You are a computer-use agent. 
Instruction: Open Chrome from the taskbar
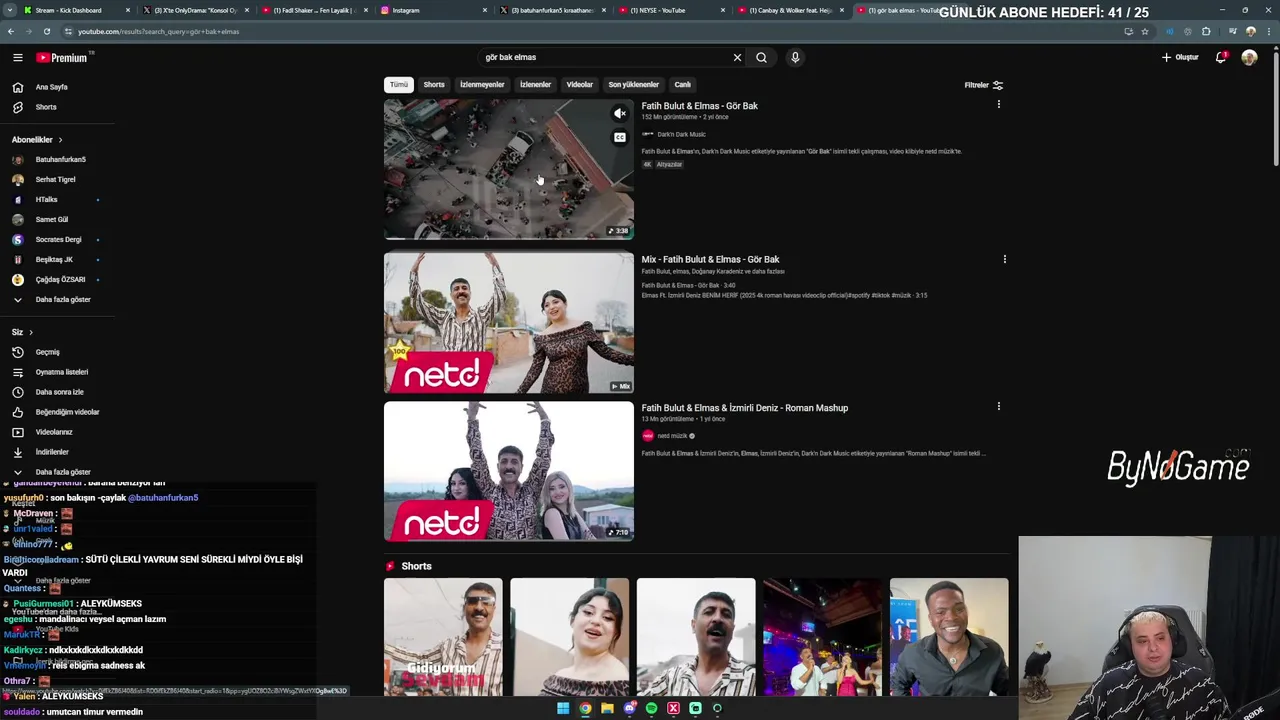585,708
